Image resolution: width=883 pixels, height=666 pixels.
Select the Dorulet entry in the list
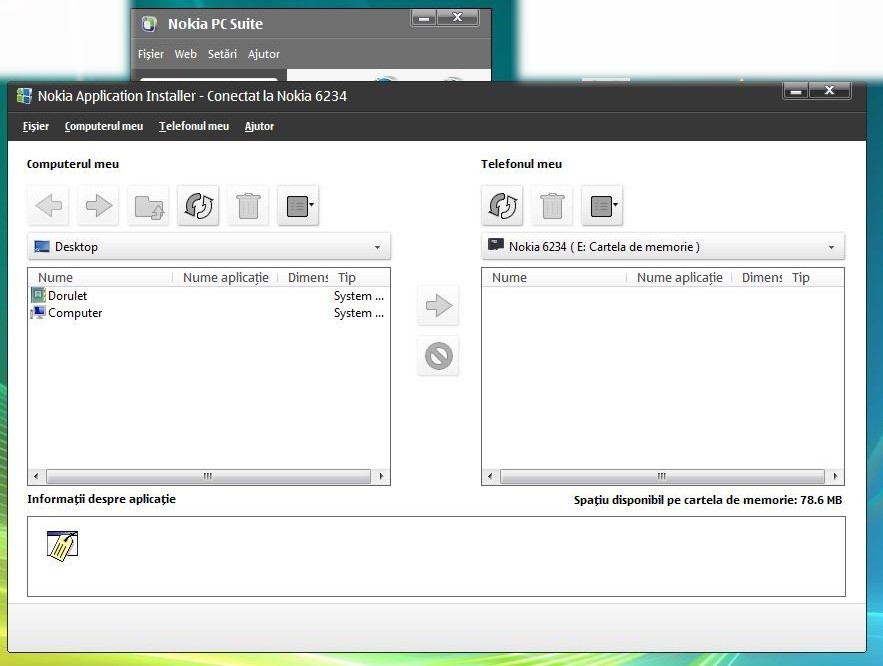click(68, 296)
